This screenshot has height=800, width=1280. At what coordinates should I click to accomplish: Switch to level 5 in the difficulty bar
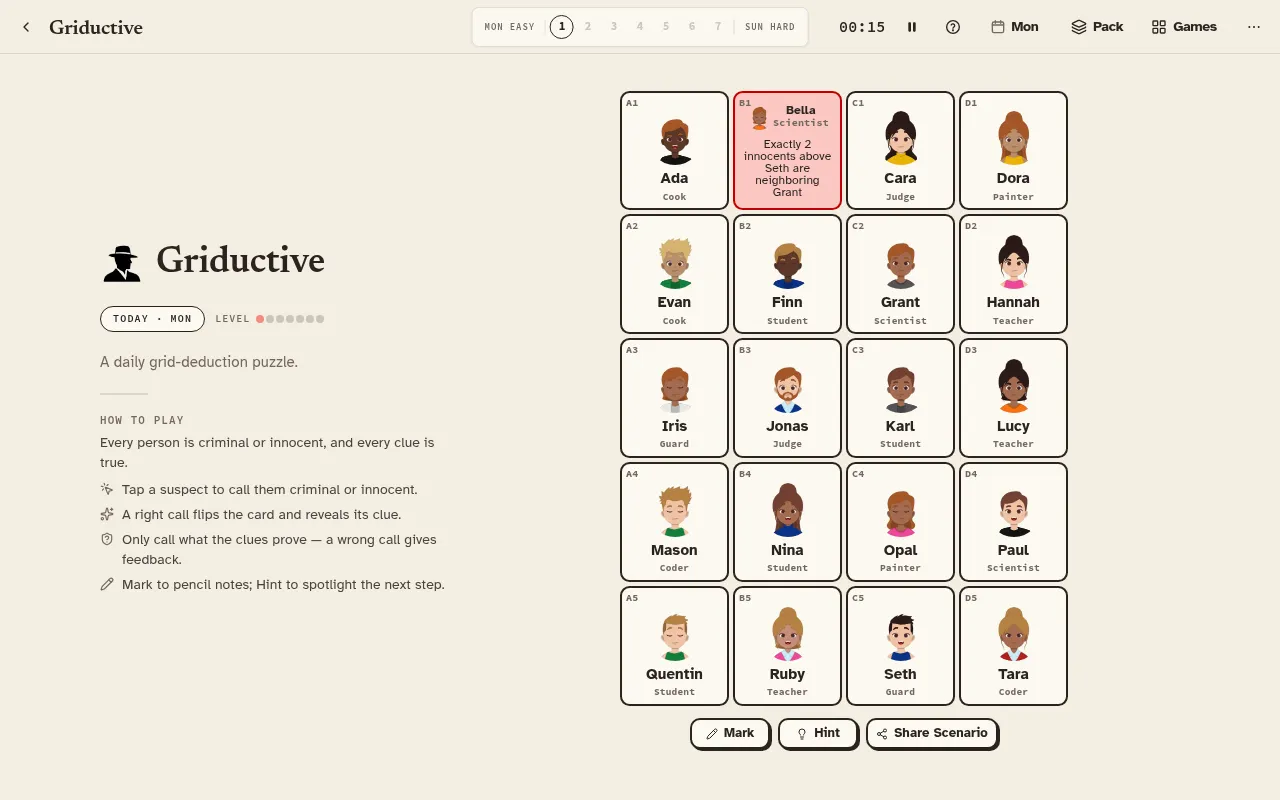point(666,27)
